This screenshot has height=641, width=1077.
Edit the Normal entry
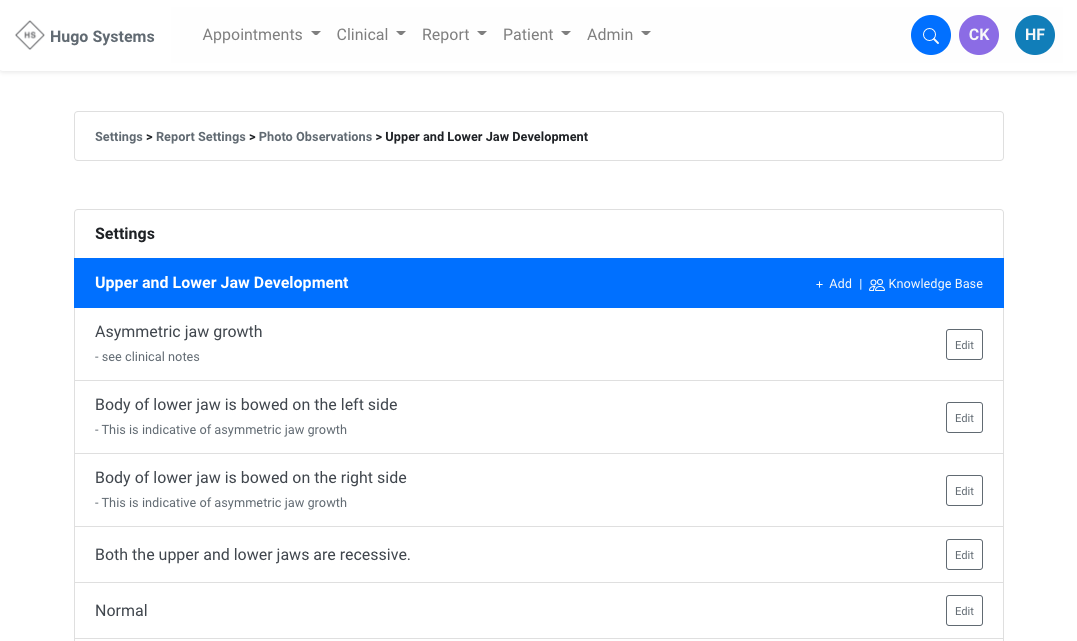pos(964,611)
